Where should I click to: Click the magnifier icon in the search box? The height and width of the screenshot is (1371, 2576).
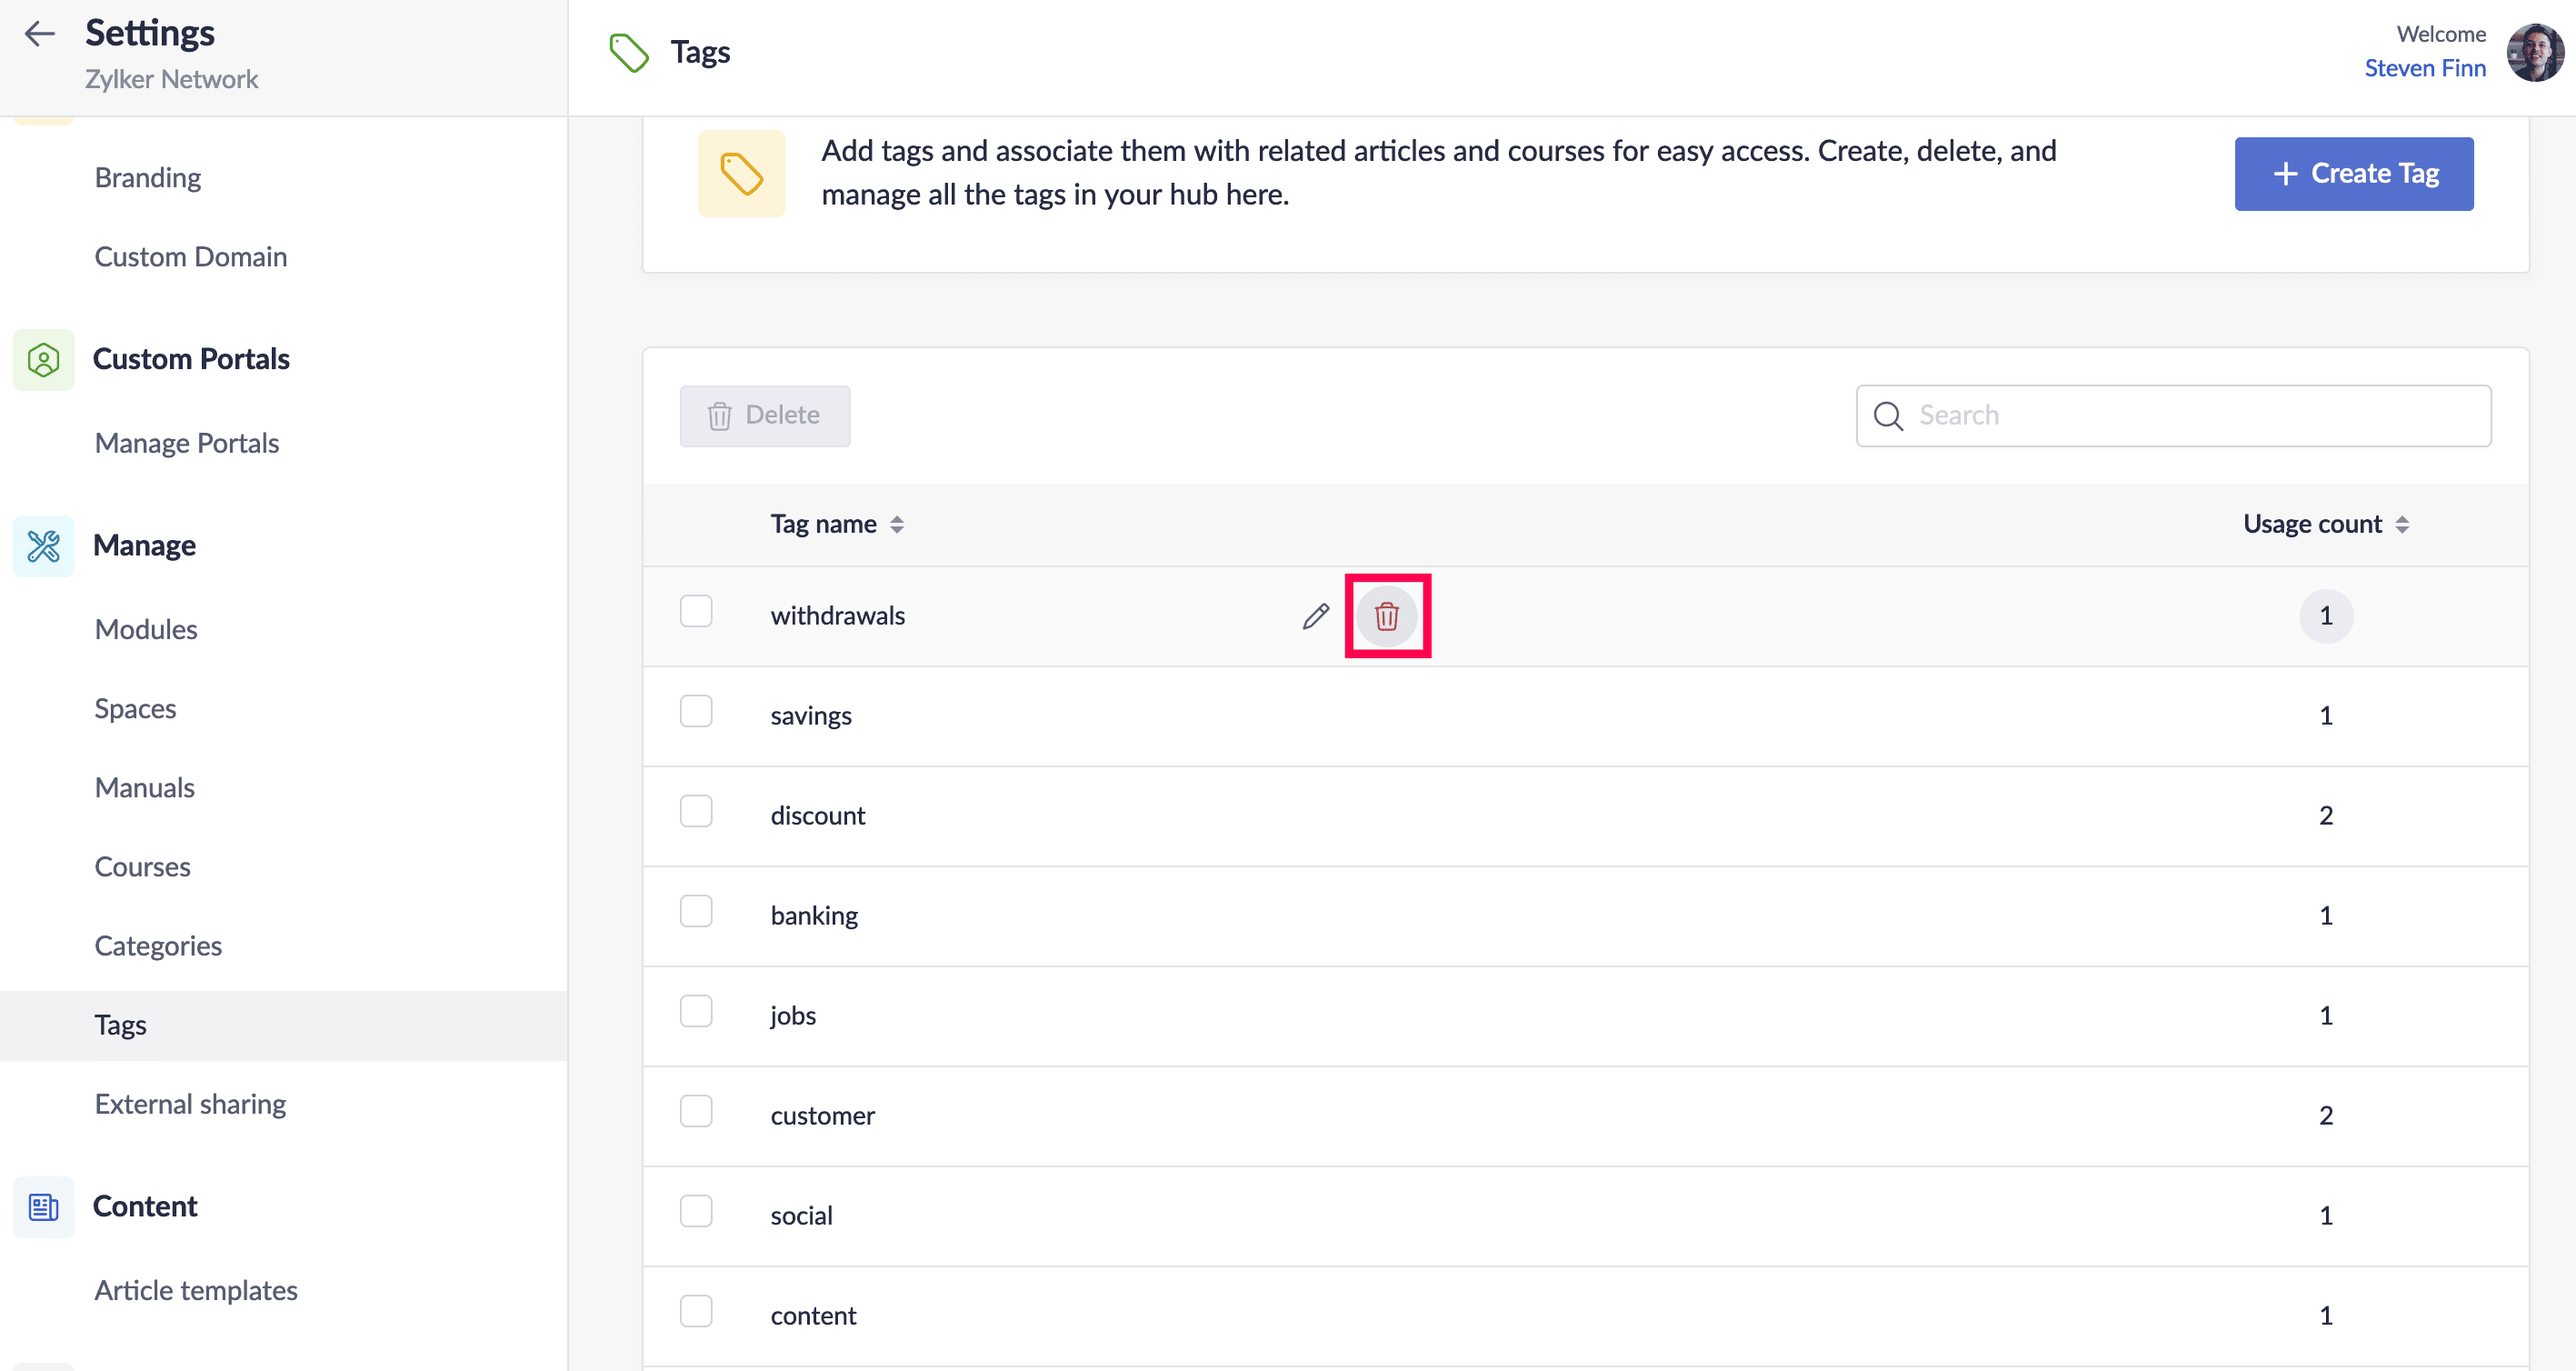click(1888, 416)
